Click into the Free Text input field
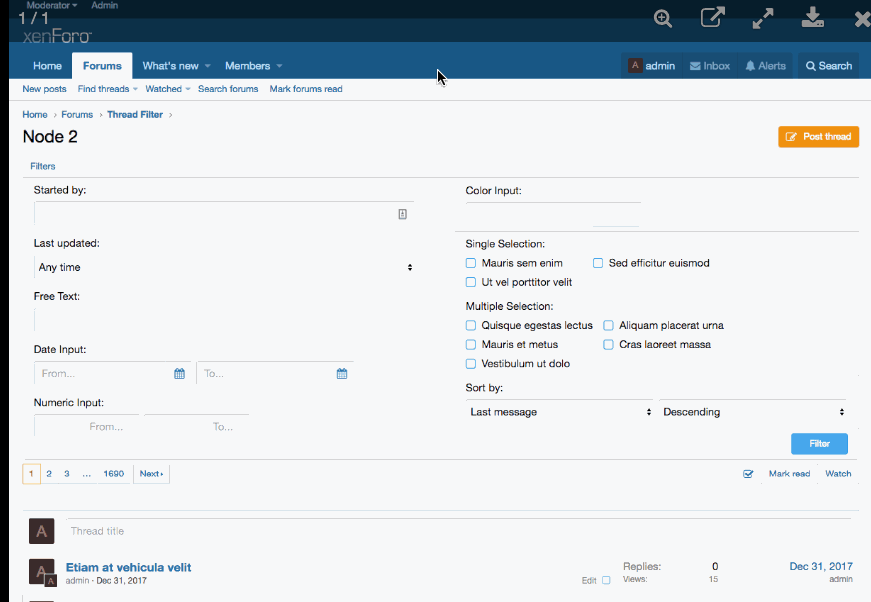Image resolution: width=871 pixels, height=602 pixels. coord(224,321)
